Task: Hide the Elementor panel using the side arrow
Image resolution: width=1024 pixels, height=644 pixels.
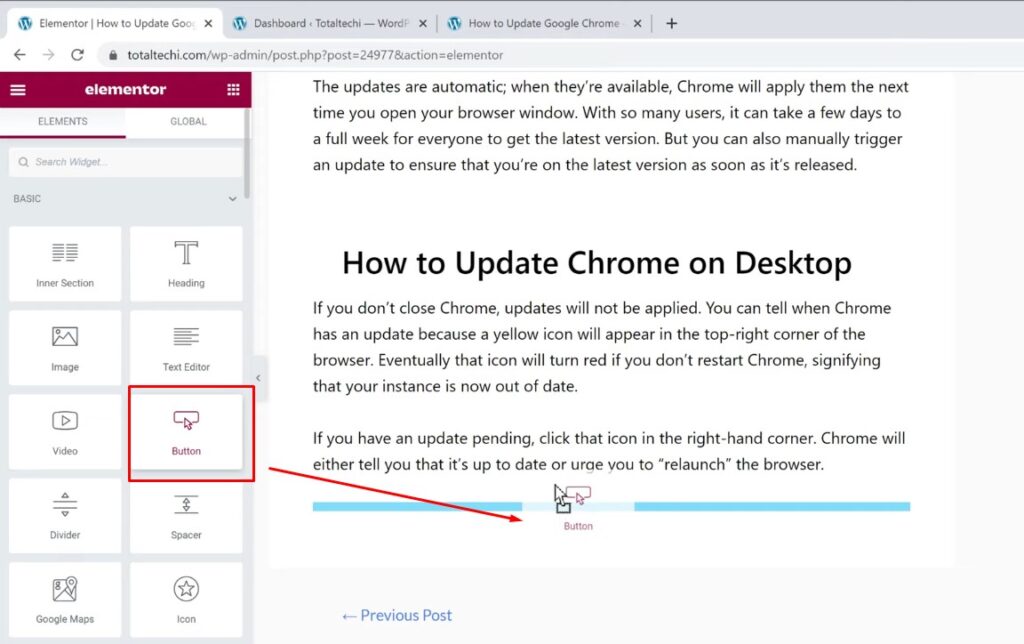Action: (x=259, y=378)
